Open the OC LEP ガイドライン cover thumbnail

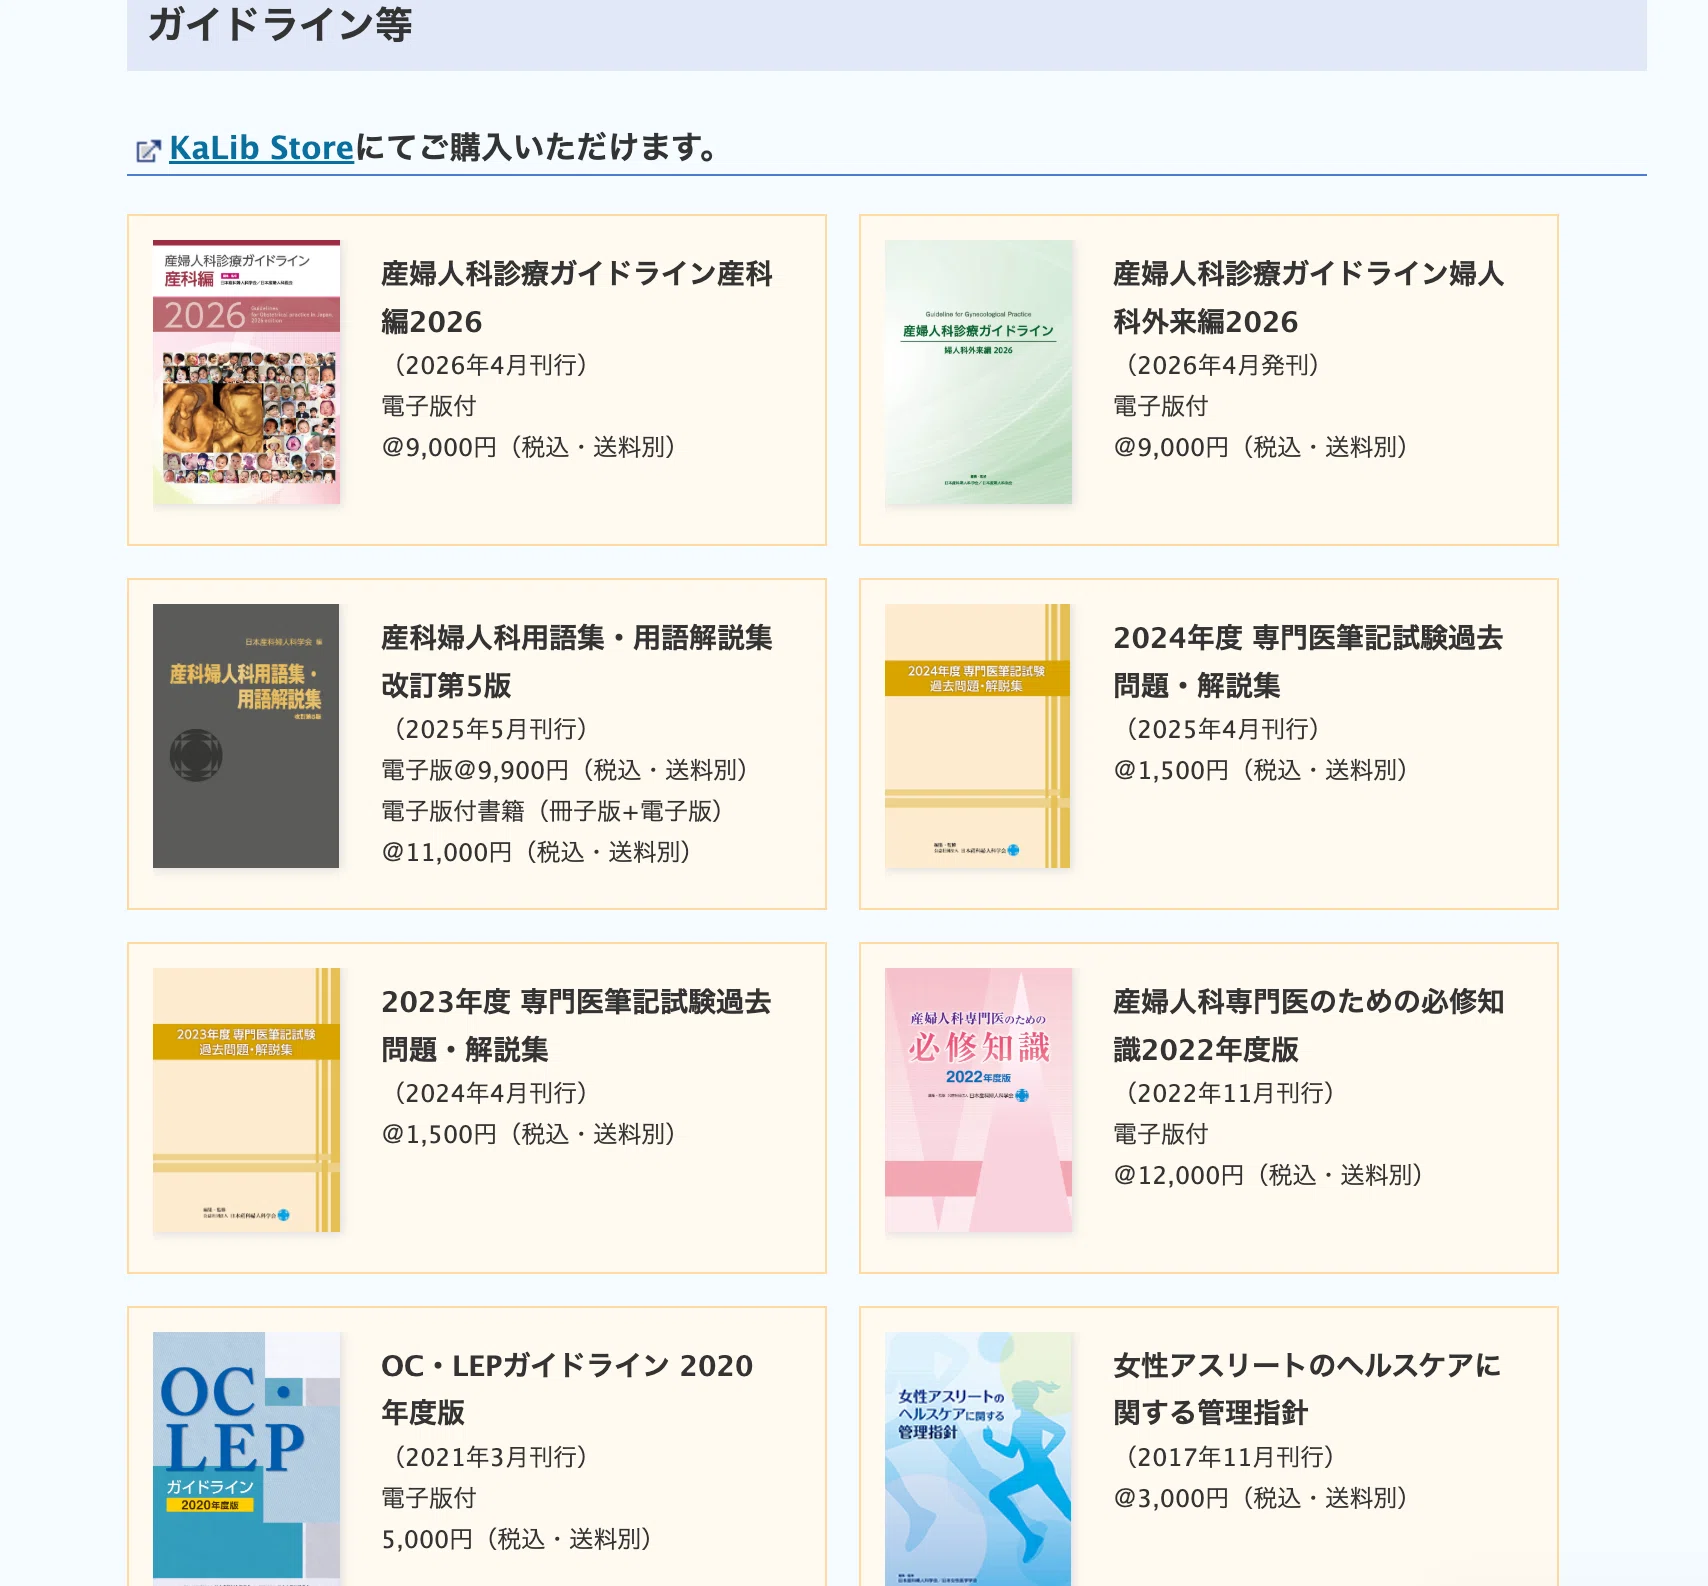tap(246, 1458)
